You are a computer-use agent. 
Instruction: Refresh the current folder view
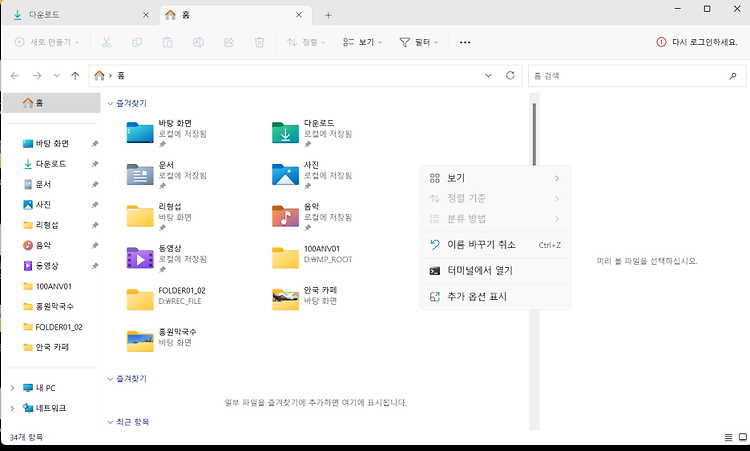[x=510, y=76]
